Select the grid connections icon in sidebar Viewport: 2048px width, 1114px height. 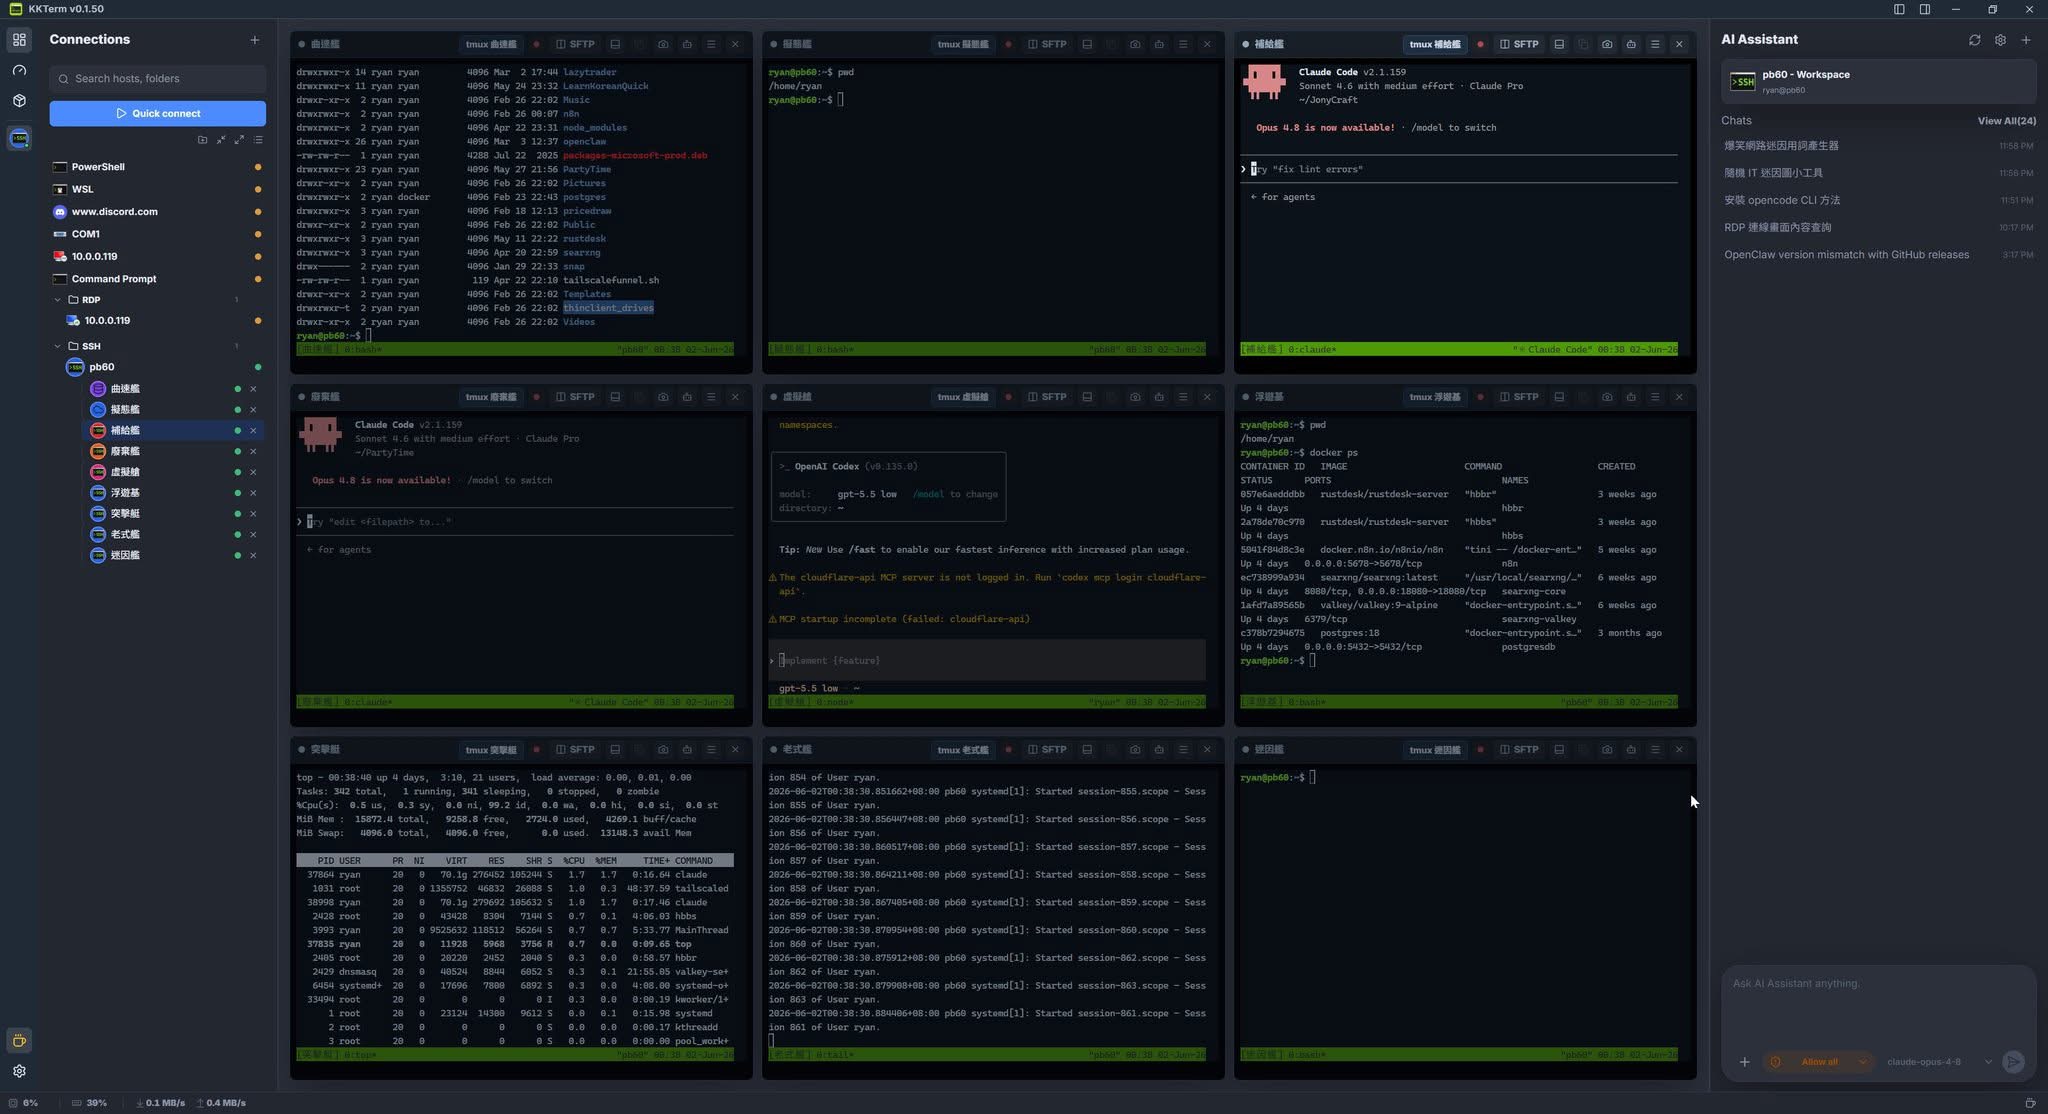[19, 40]
